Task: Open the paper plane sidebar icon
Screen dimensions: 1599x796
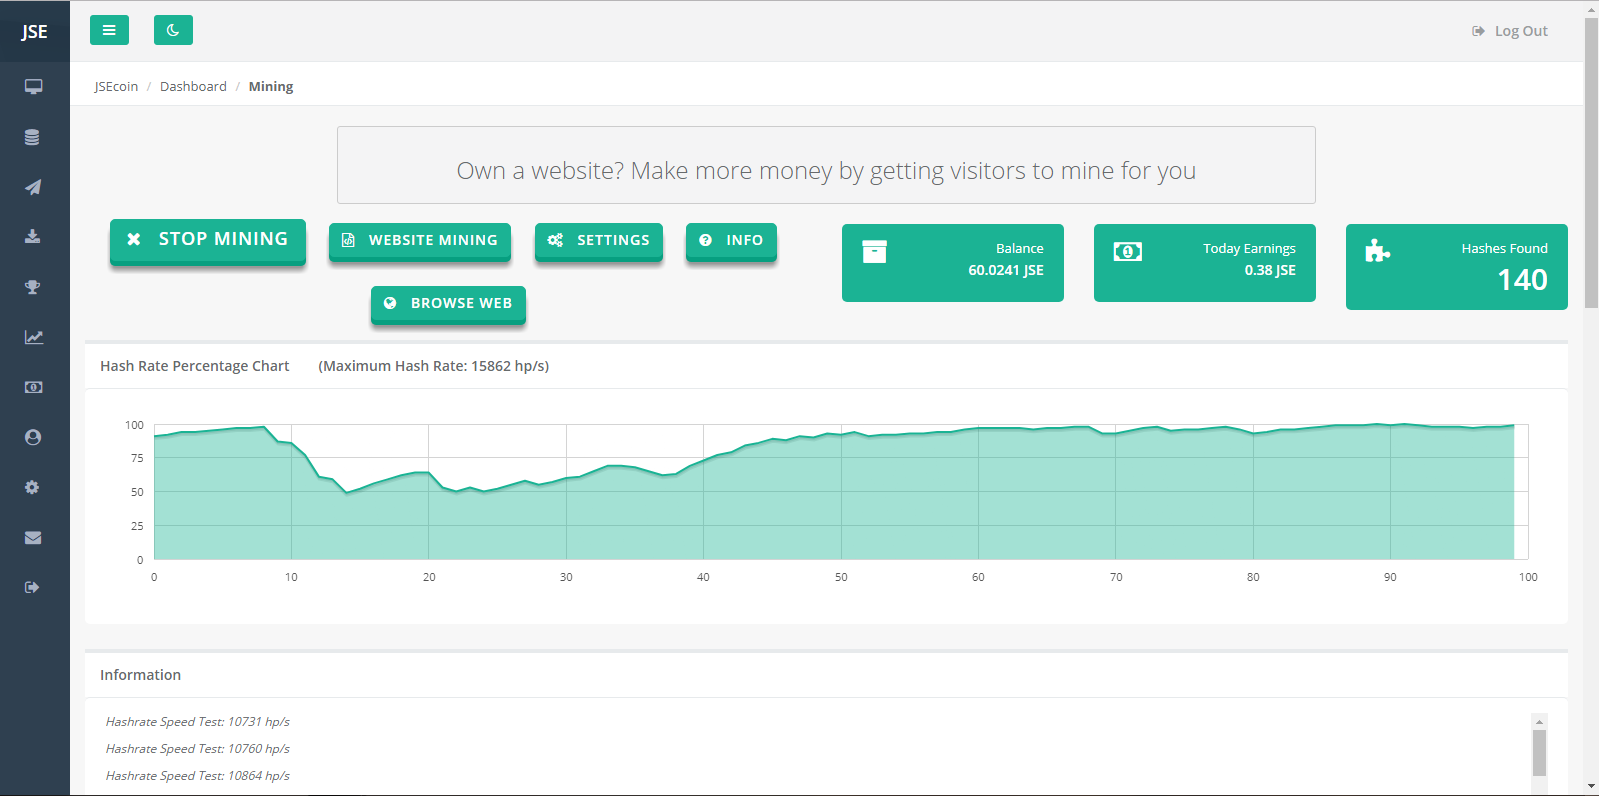Action: pyautogui.click(x=33, y=187)
